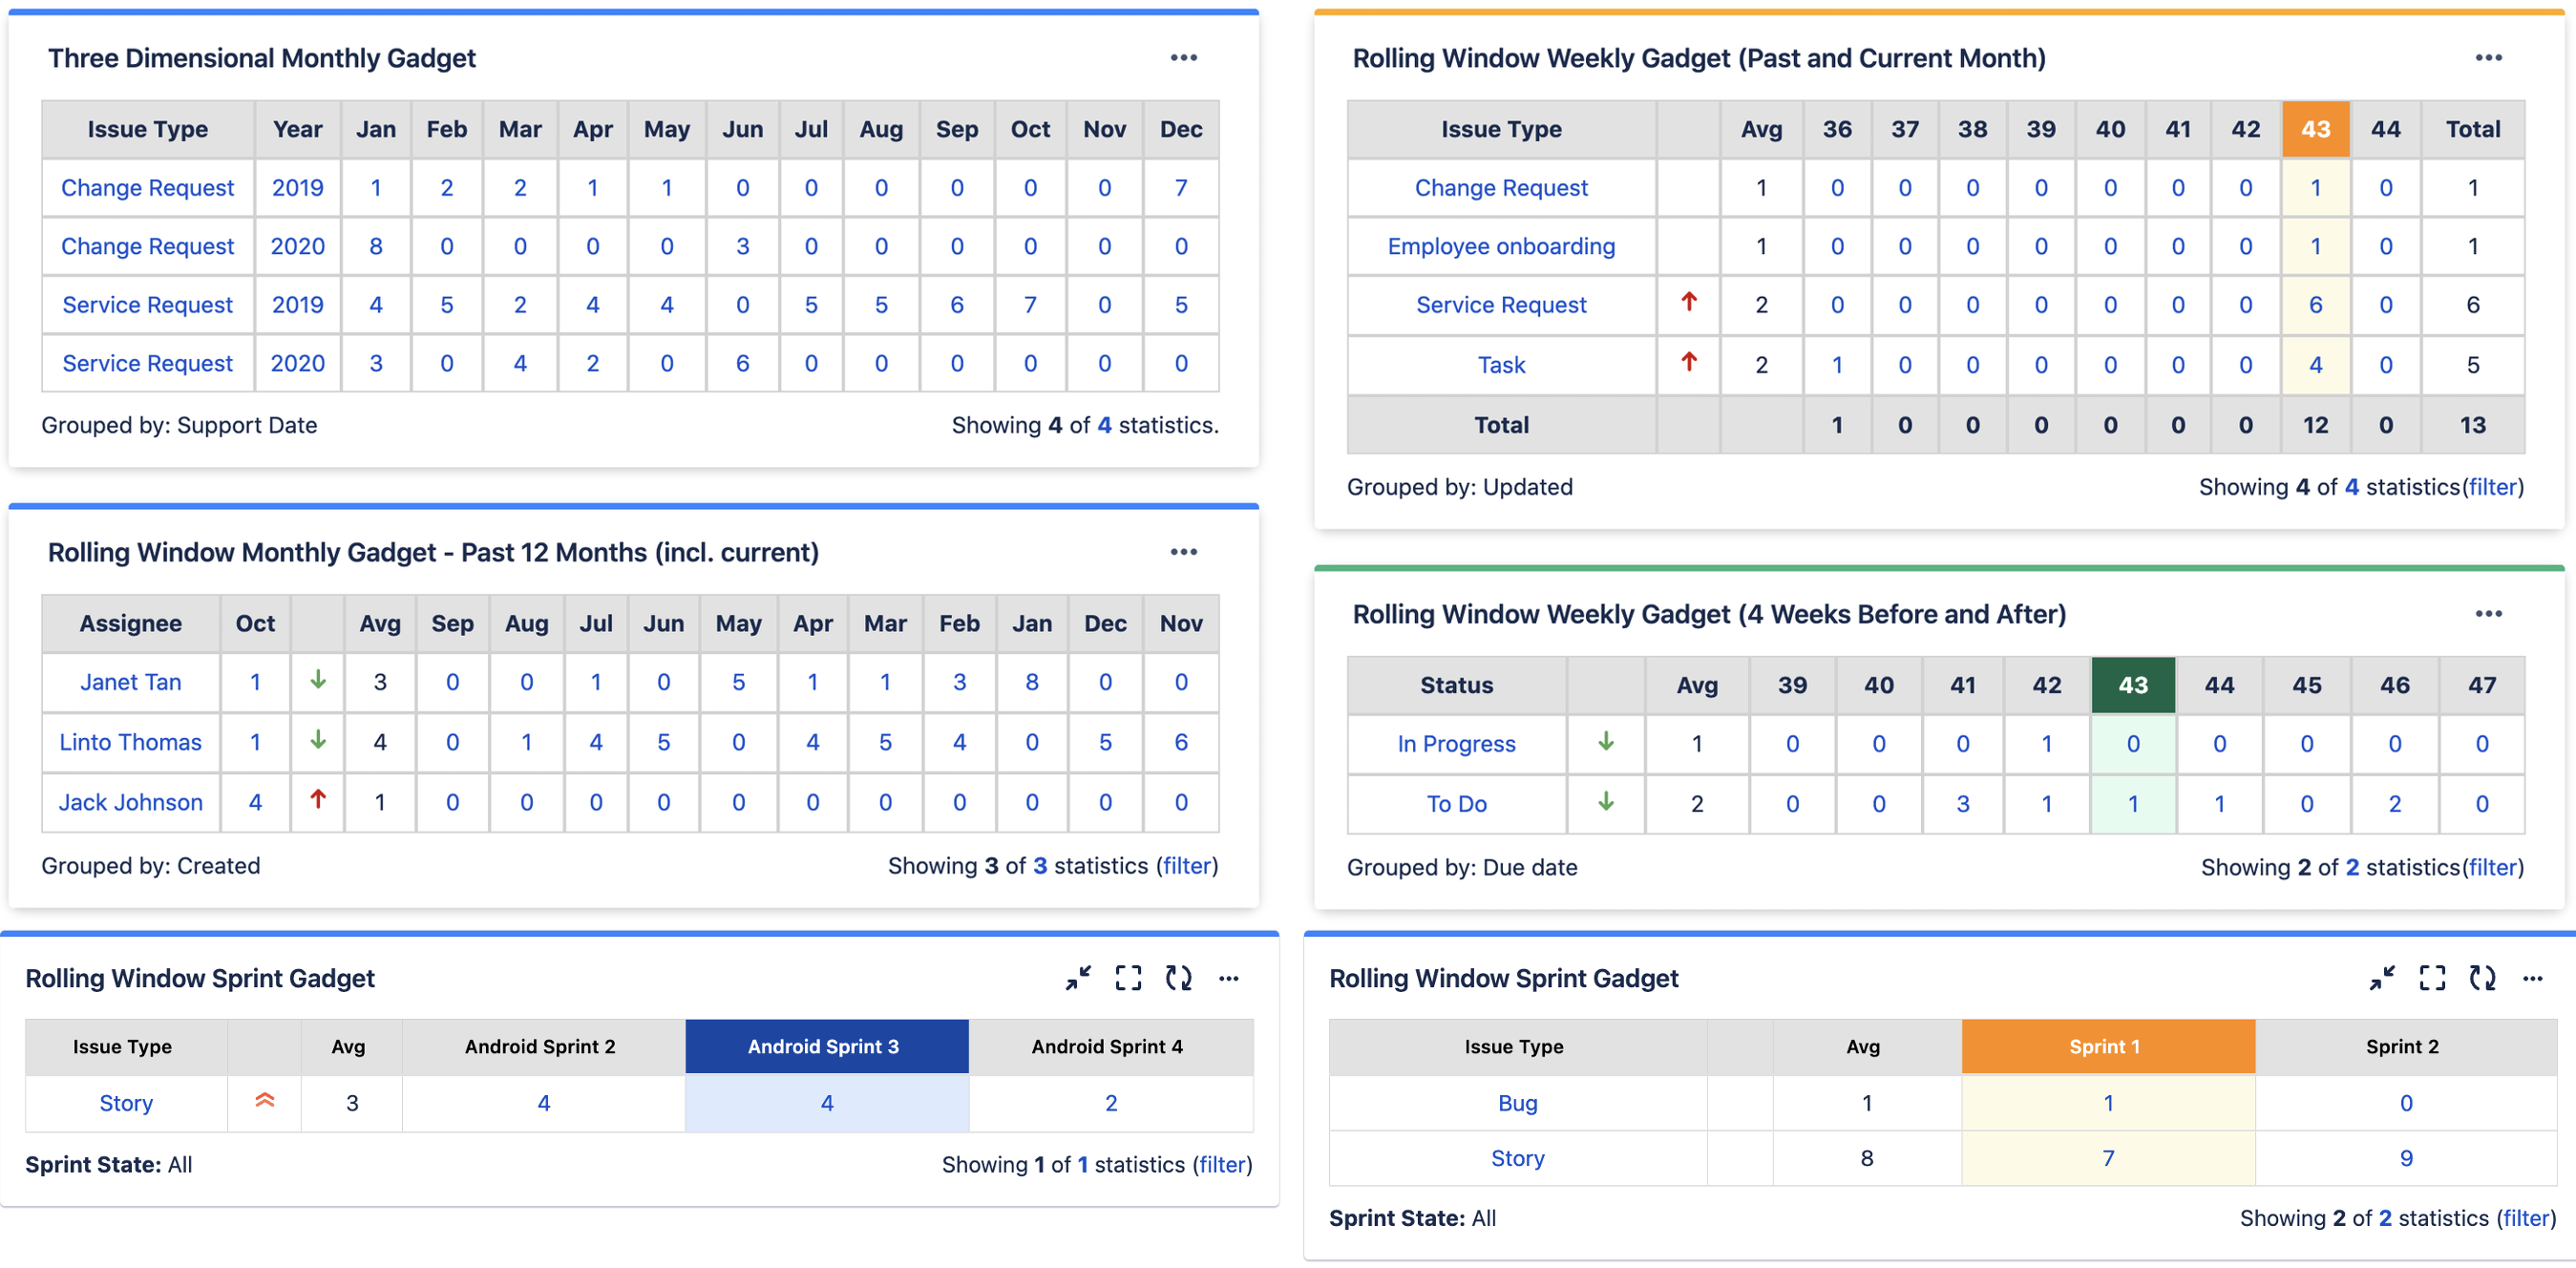
Task: Click the orange week 43 column header
Action: point(2314,129)
